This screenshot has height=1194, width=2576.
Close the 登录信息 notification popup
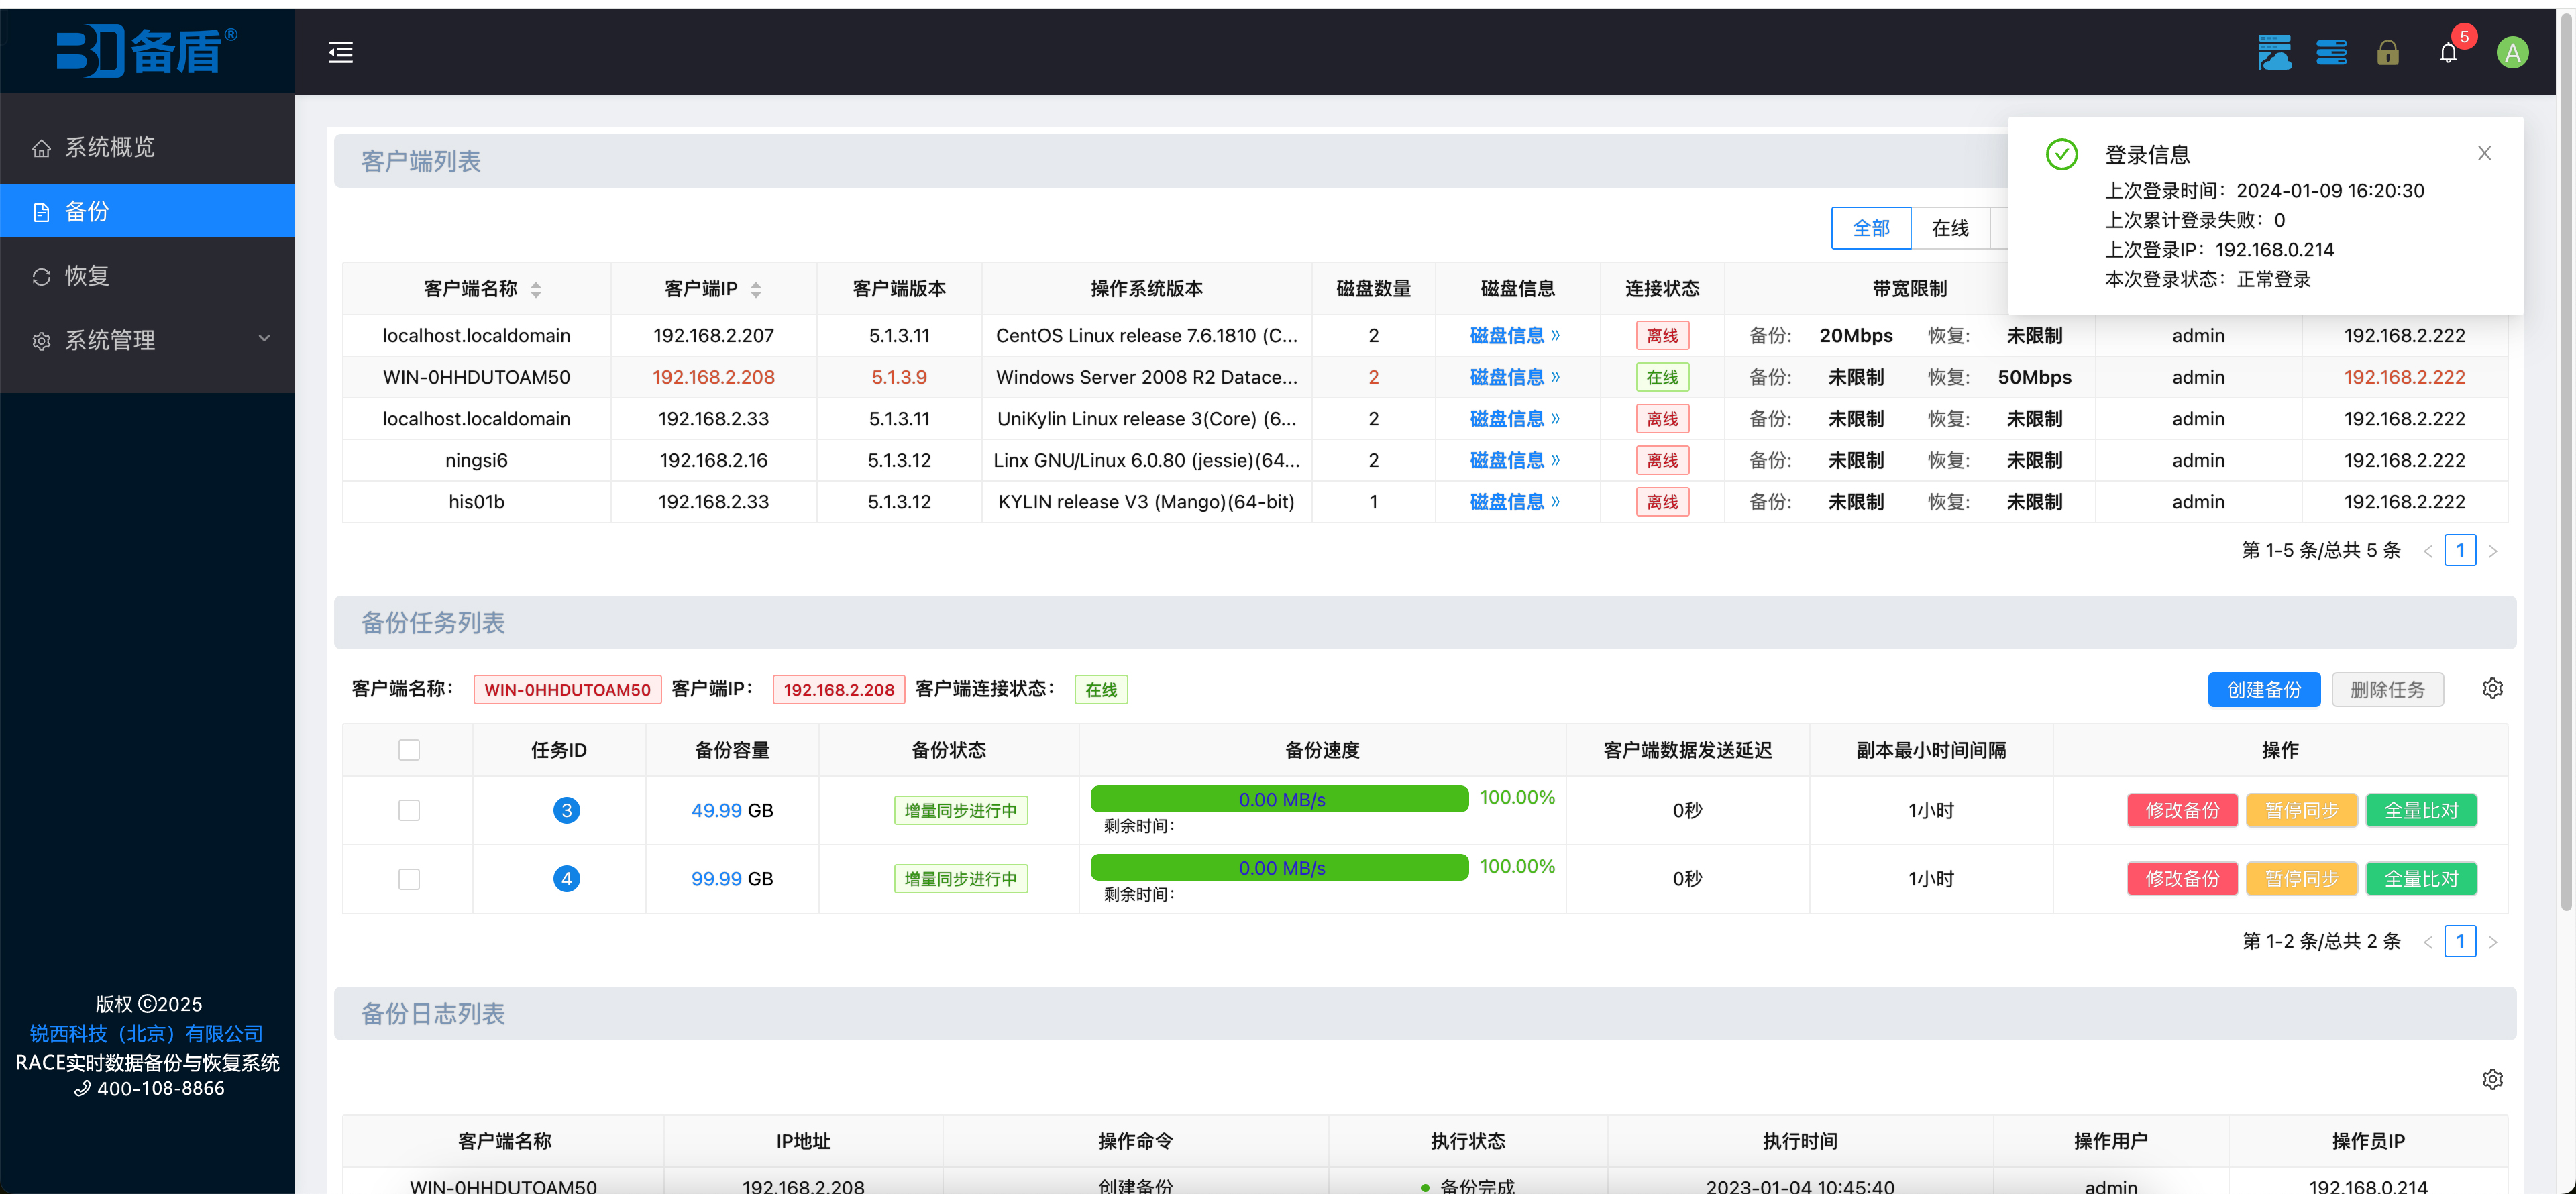coord(2484,153)
